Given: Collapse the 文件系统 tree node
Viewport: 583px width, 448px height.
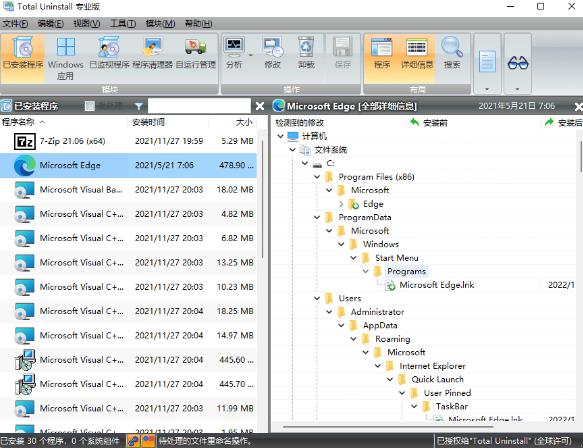Looking at the screenshot, I should 293,150.
